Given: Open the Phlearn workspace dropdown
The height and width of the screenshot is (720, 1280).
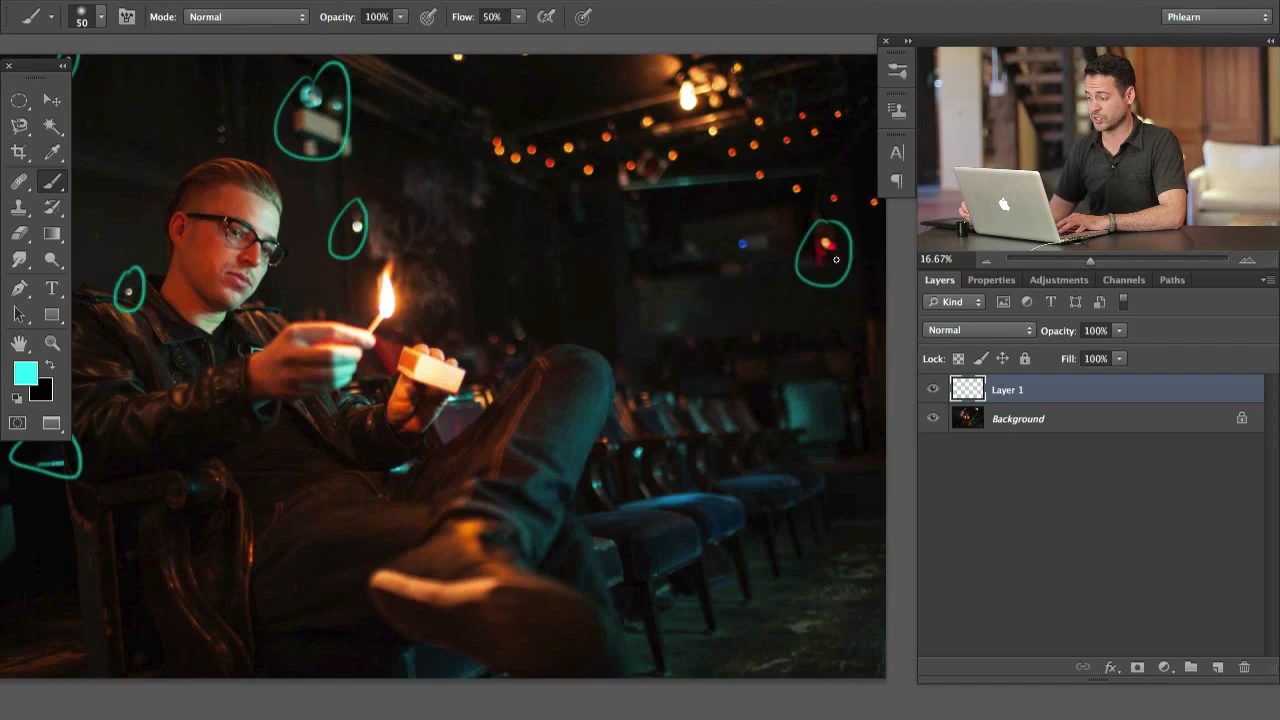Looking at the screenshot, I should 1217,17.
